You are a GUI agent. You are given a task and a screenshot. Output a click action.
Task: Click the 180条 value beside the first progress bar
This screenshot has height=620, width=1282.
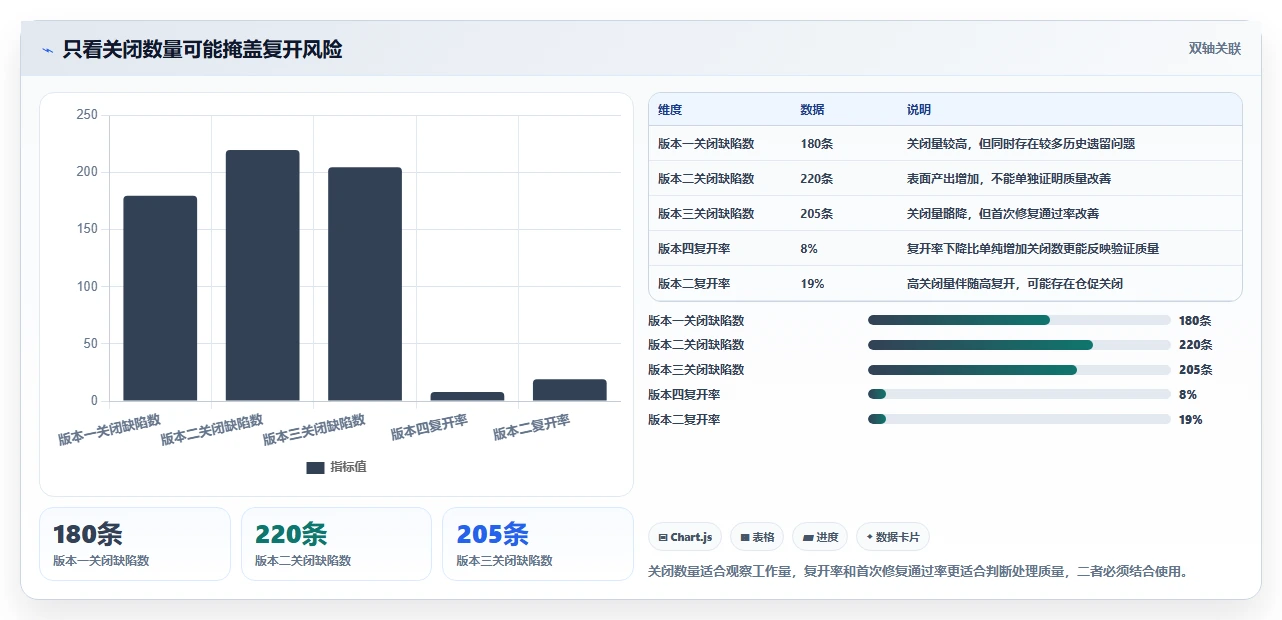(1195, 321)
